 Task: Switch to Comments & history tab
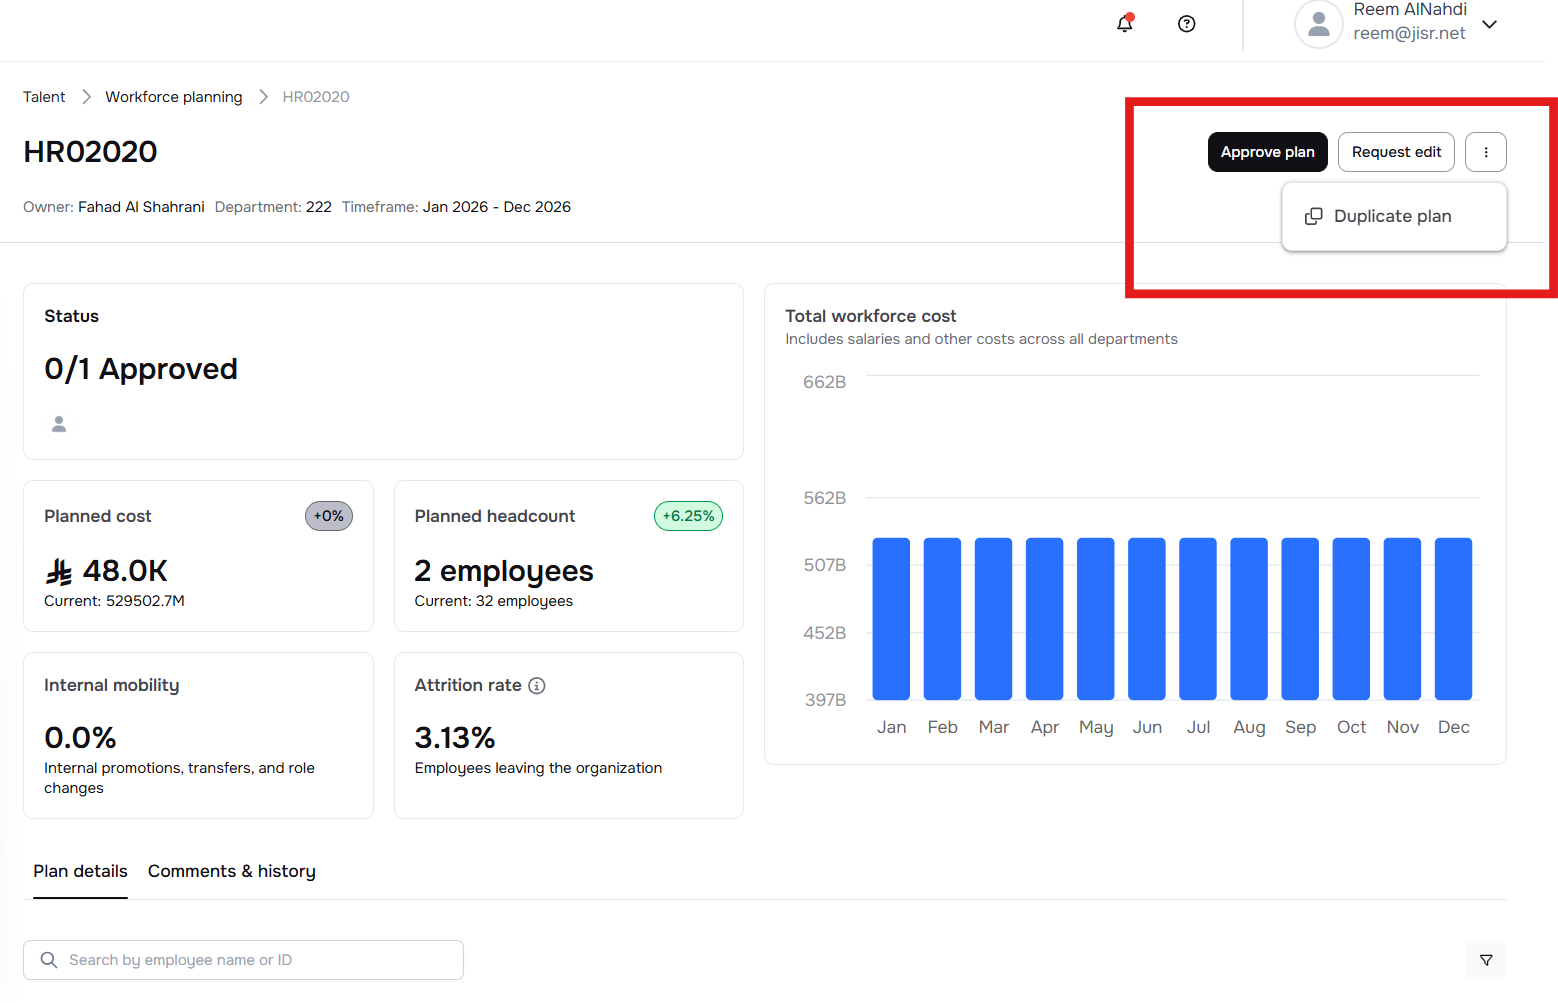pyautogui.click(x=231, y=871)
